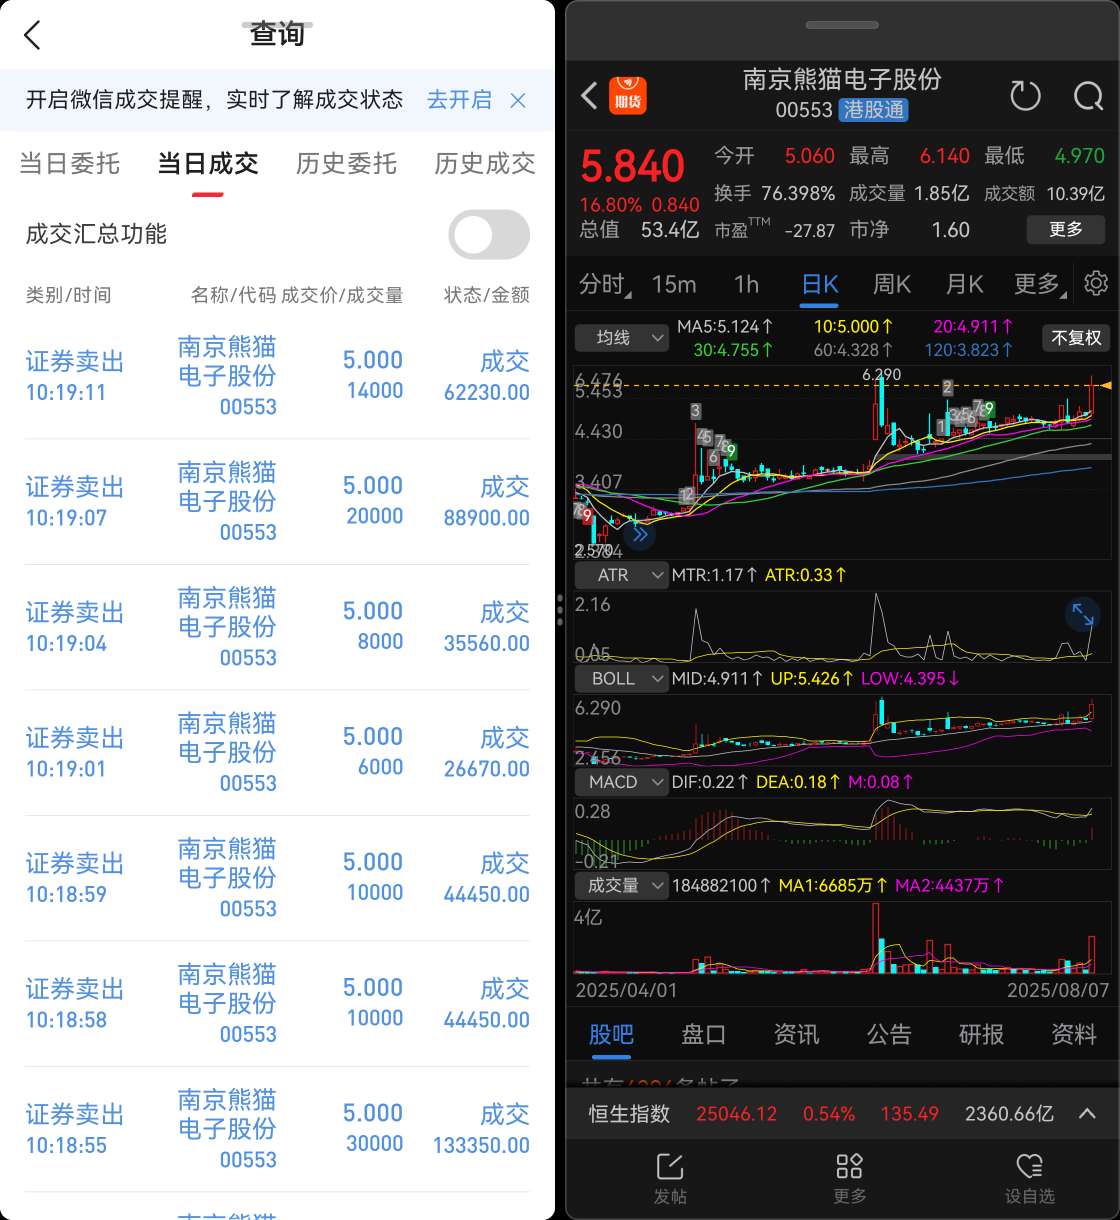Expand chart to fullscreen
This screenshot has height=1220, width=1120.
[1083, 614]
